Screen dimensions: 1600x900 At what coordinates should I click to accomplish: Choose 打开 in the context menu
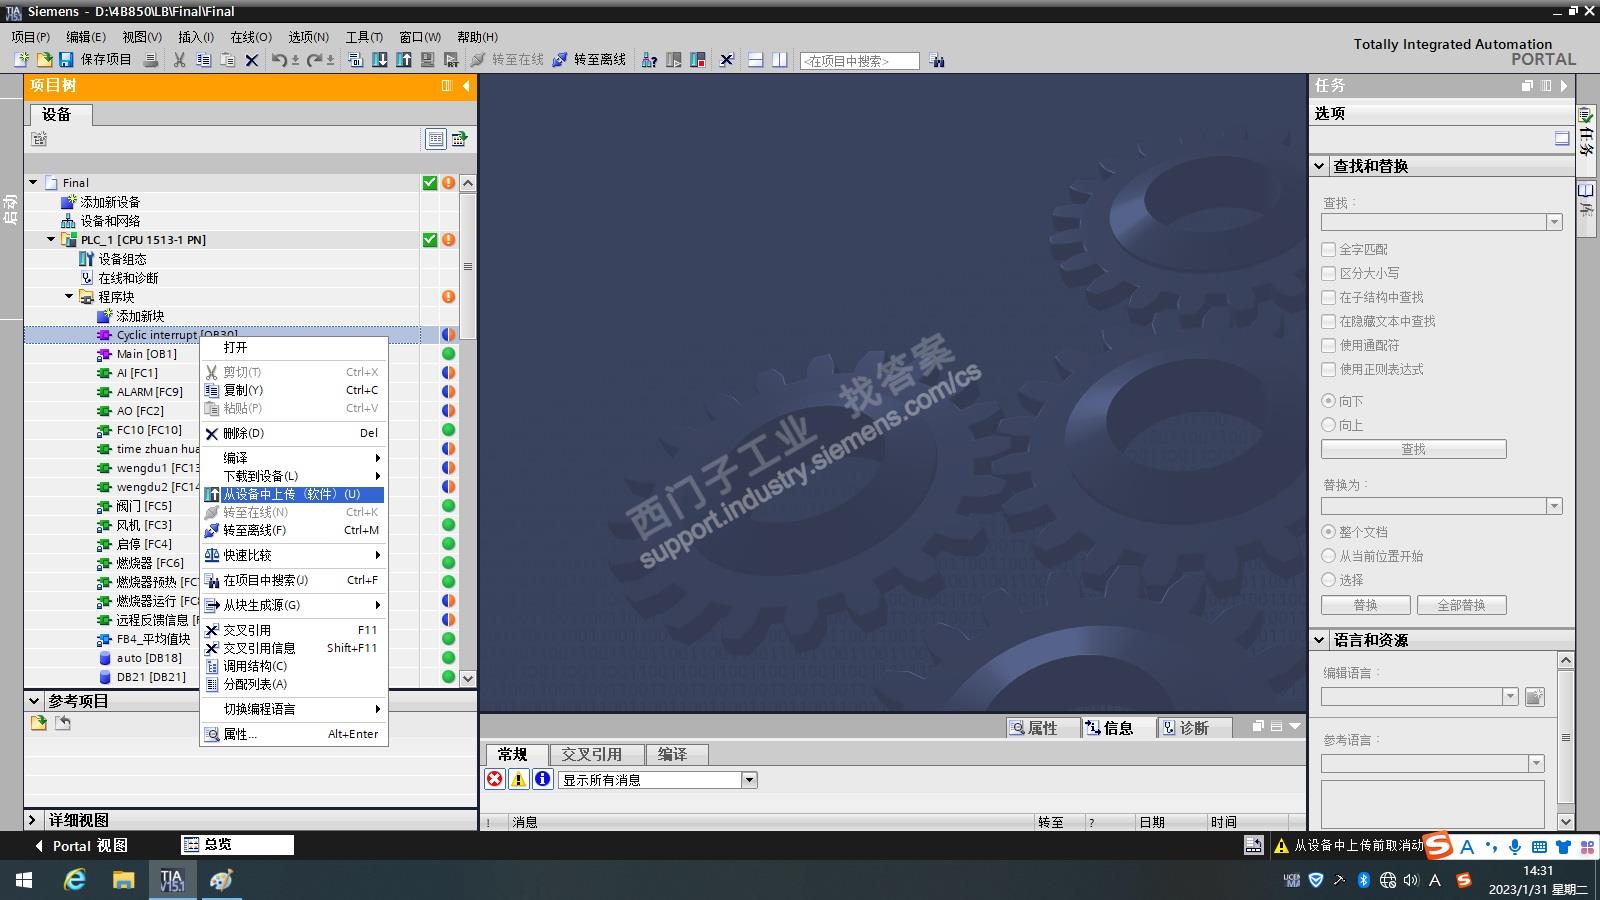pos(235,347)
